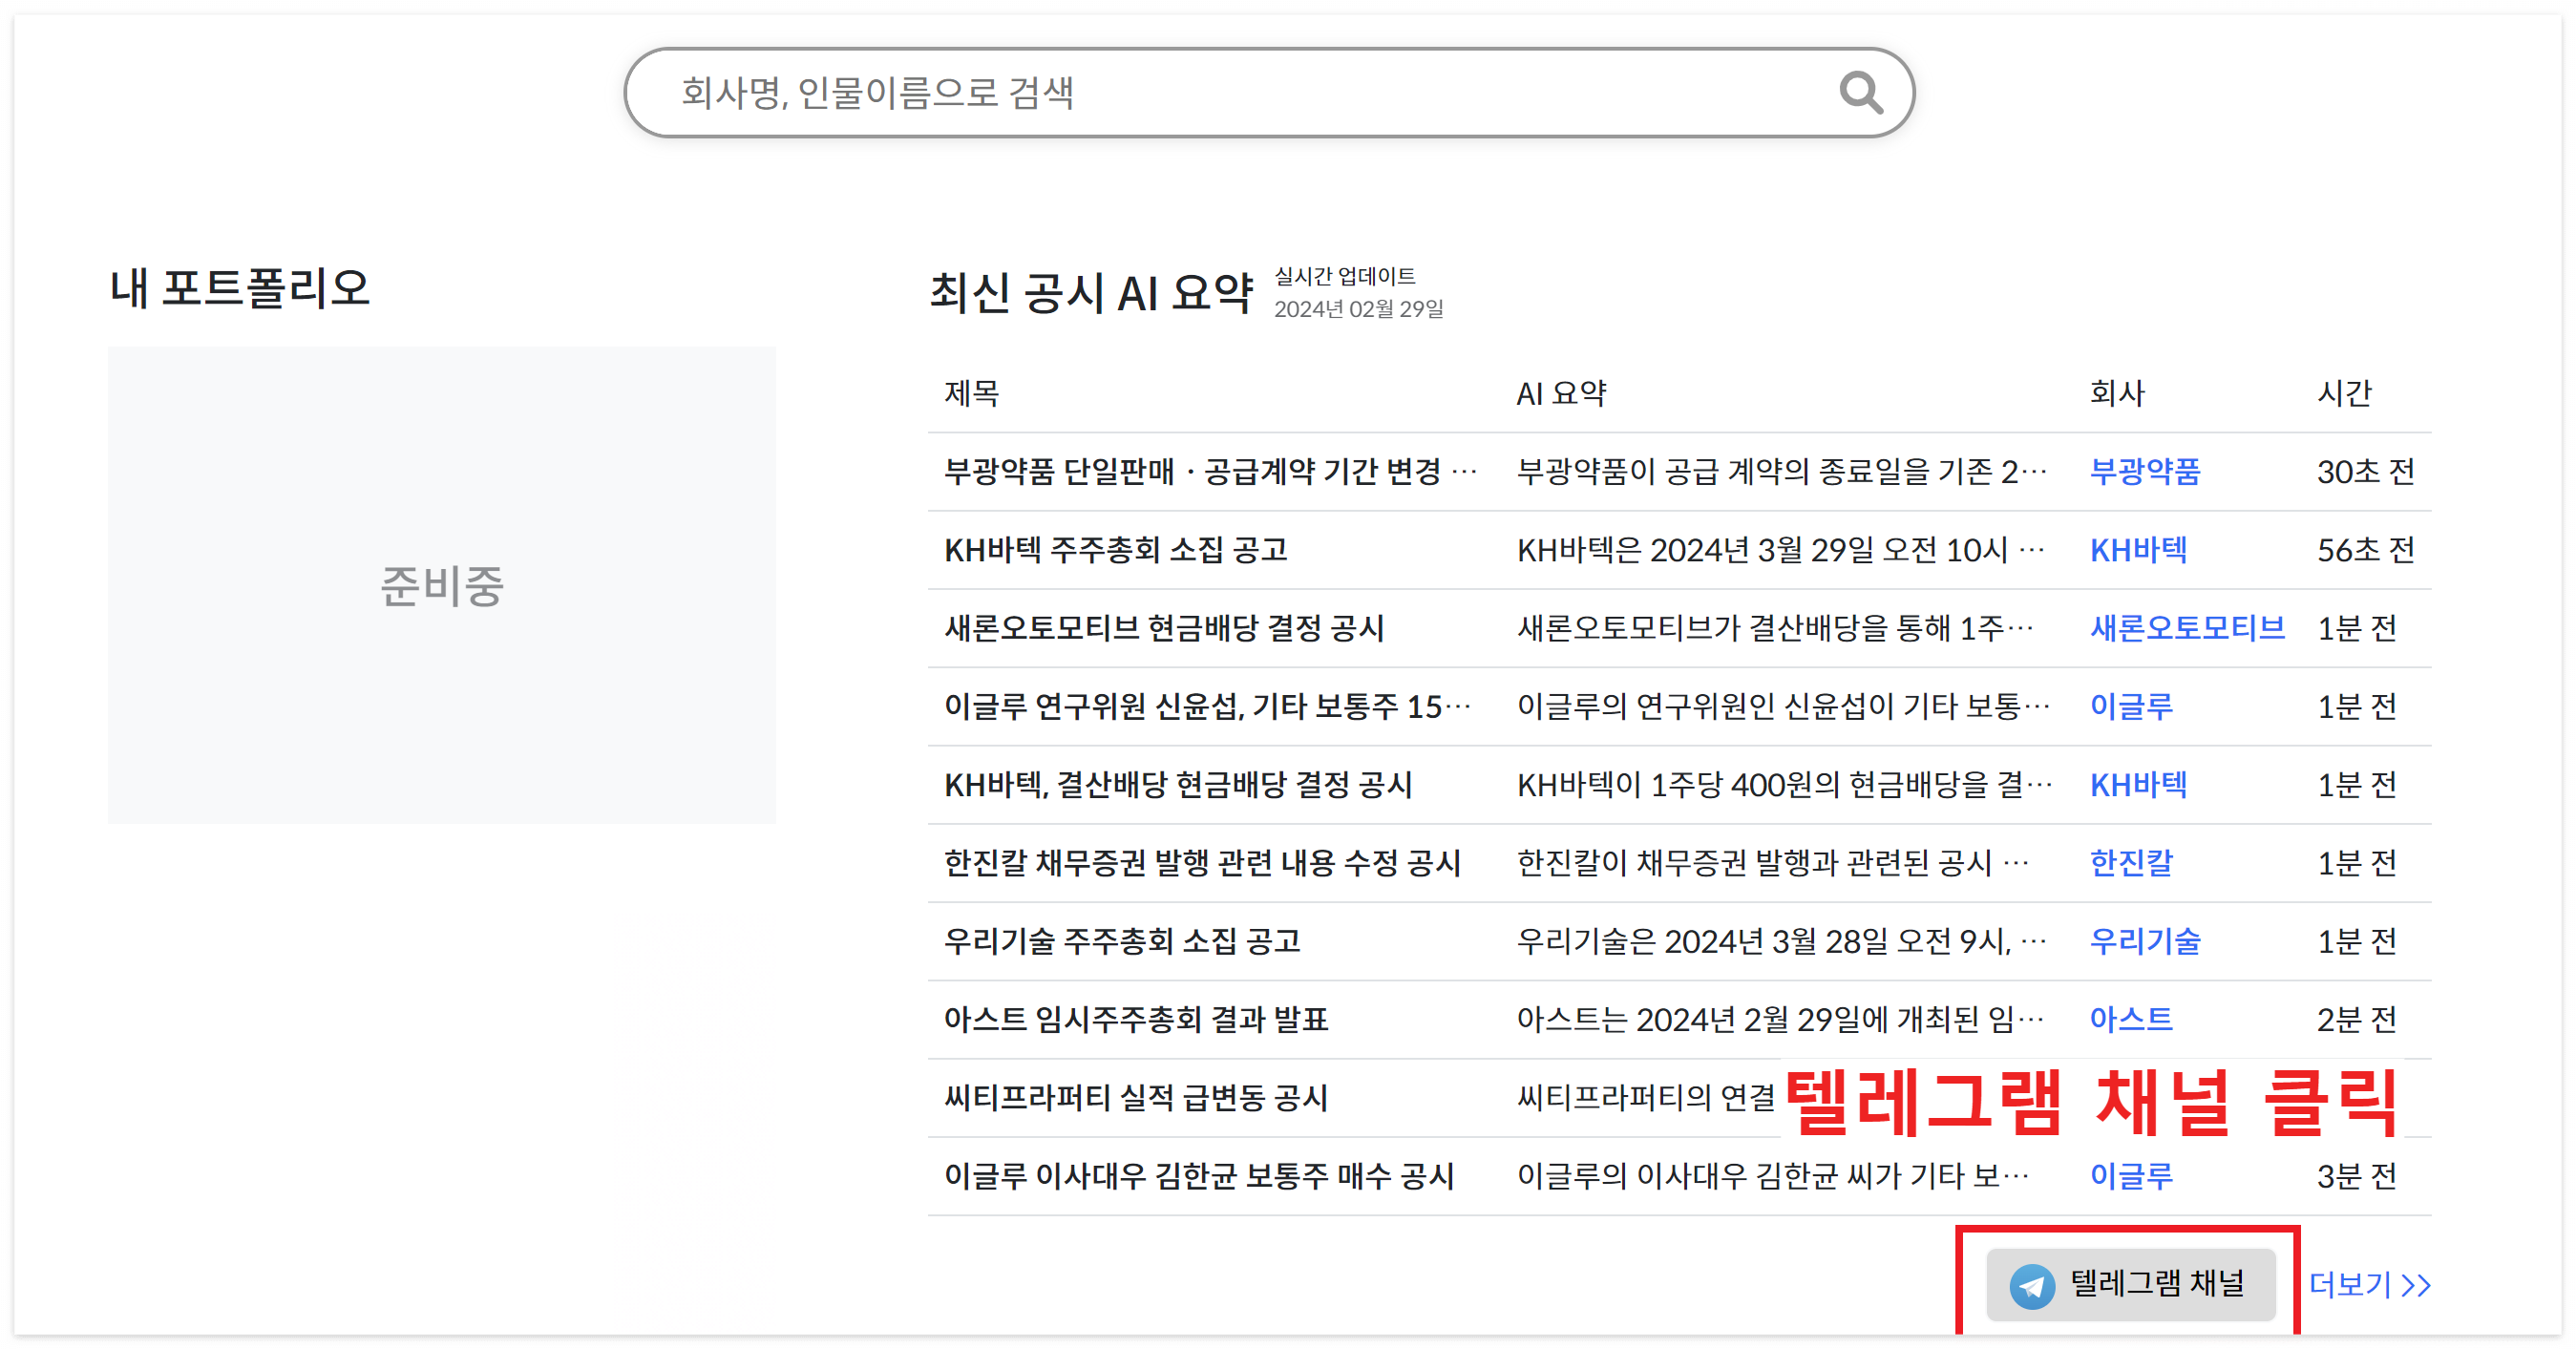This screenshot has height=1349, width=2576.
Task: Click the AI summary starting 부광약품이 공급 계약의 종료일을
Action: pos(1781,471)
